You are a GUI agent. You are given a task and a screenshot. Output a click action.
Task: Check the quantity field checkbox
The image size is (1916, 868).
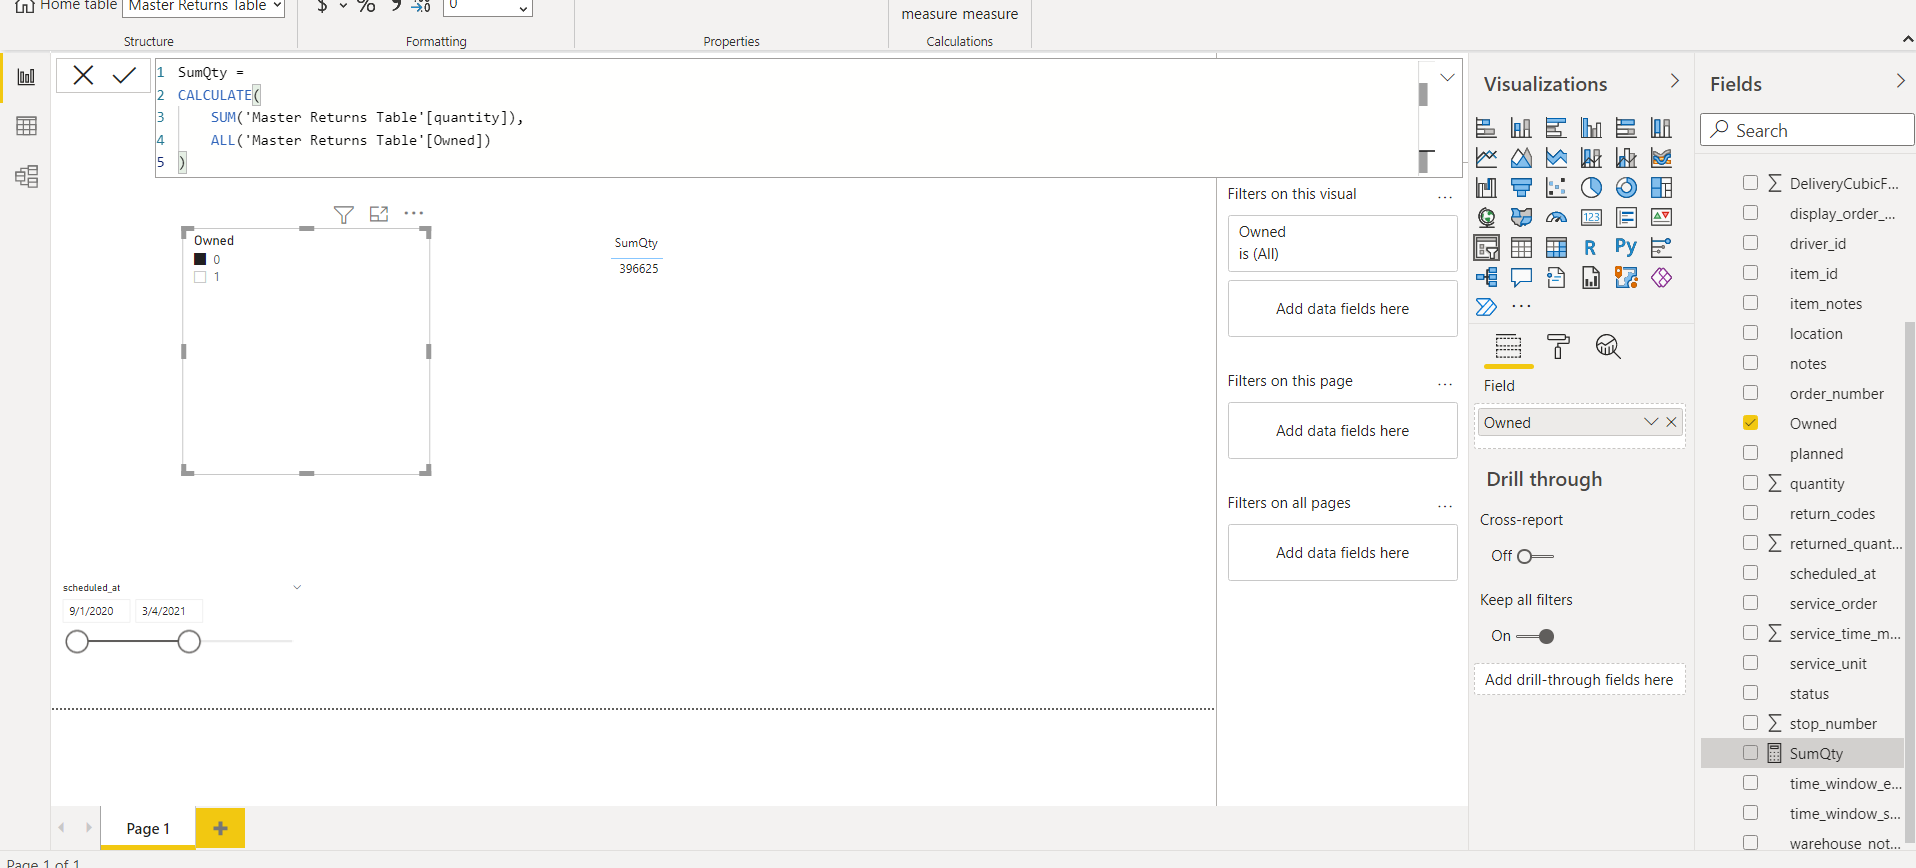click(1750, 483)
